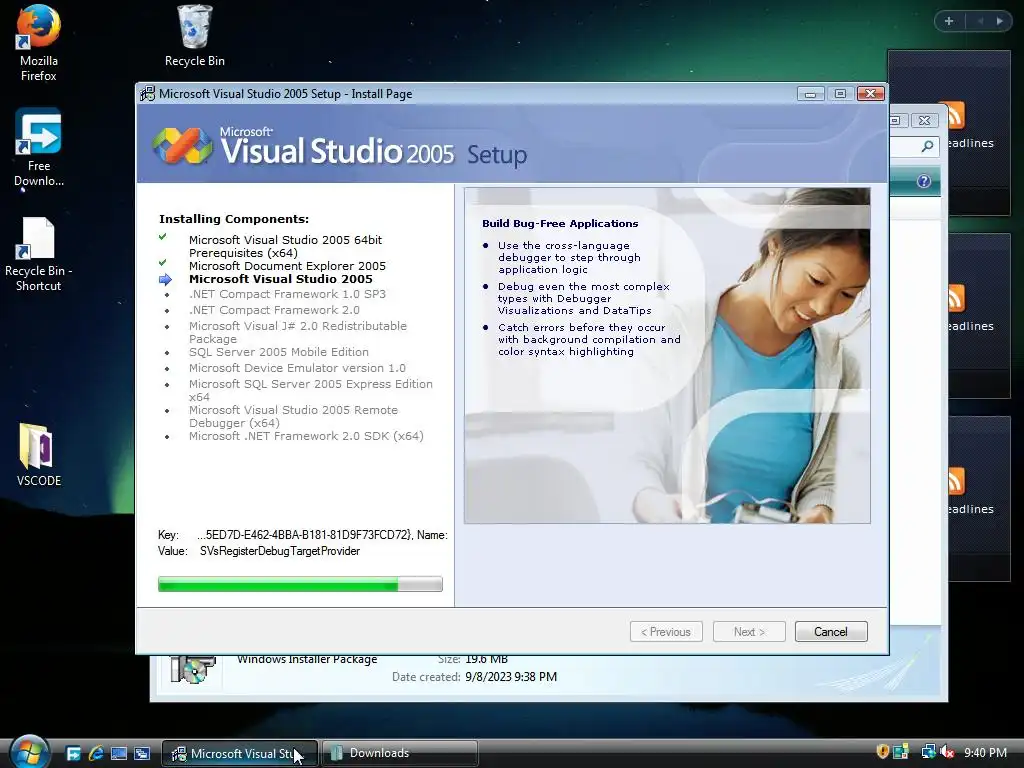Select '.NET Compact Framework 1.0 SP3' list entry

(287, 294)
